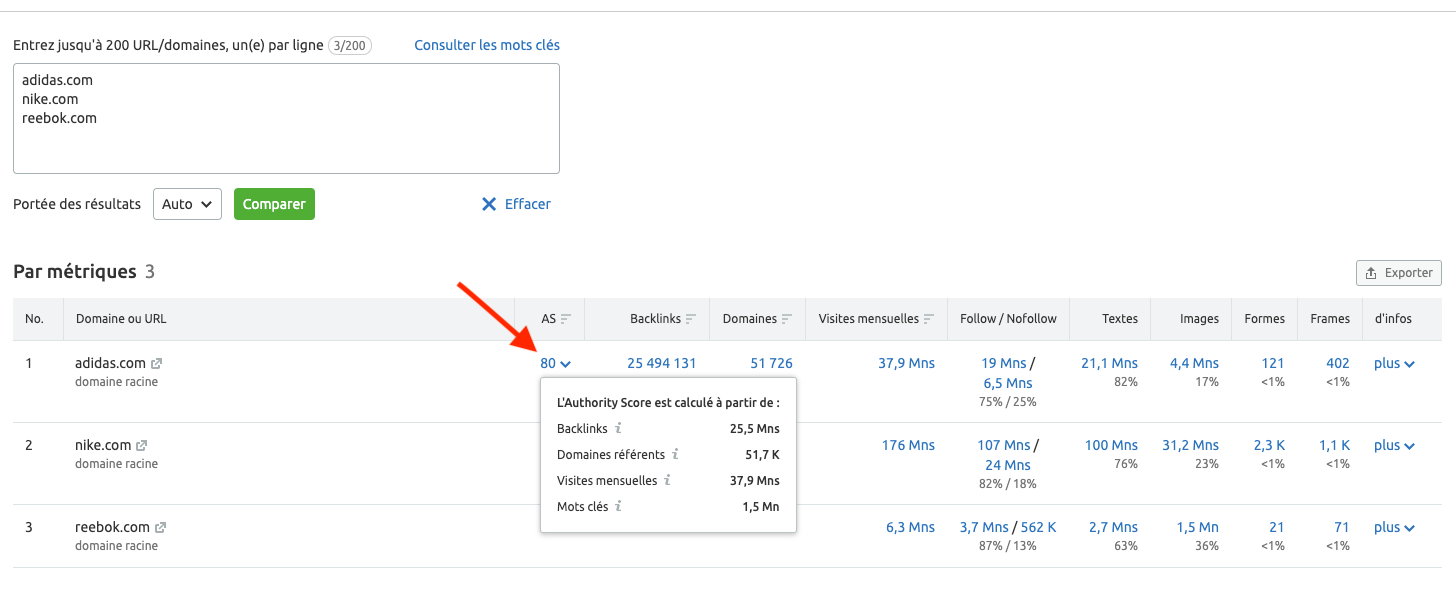
Task: Click adidas.com nofollow 6,5 Mns
Action: point(1008,383)
